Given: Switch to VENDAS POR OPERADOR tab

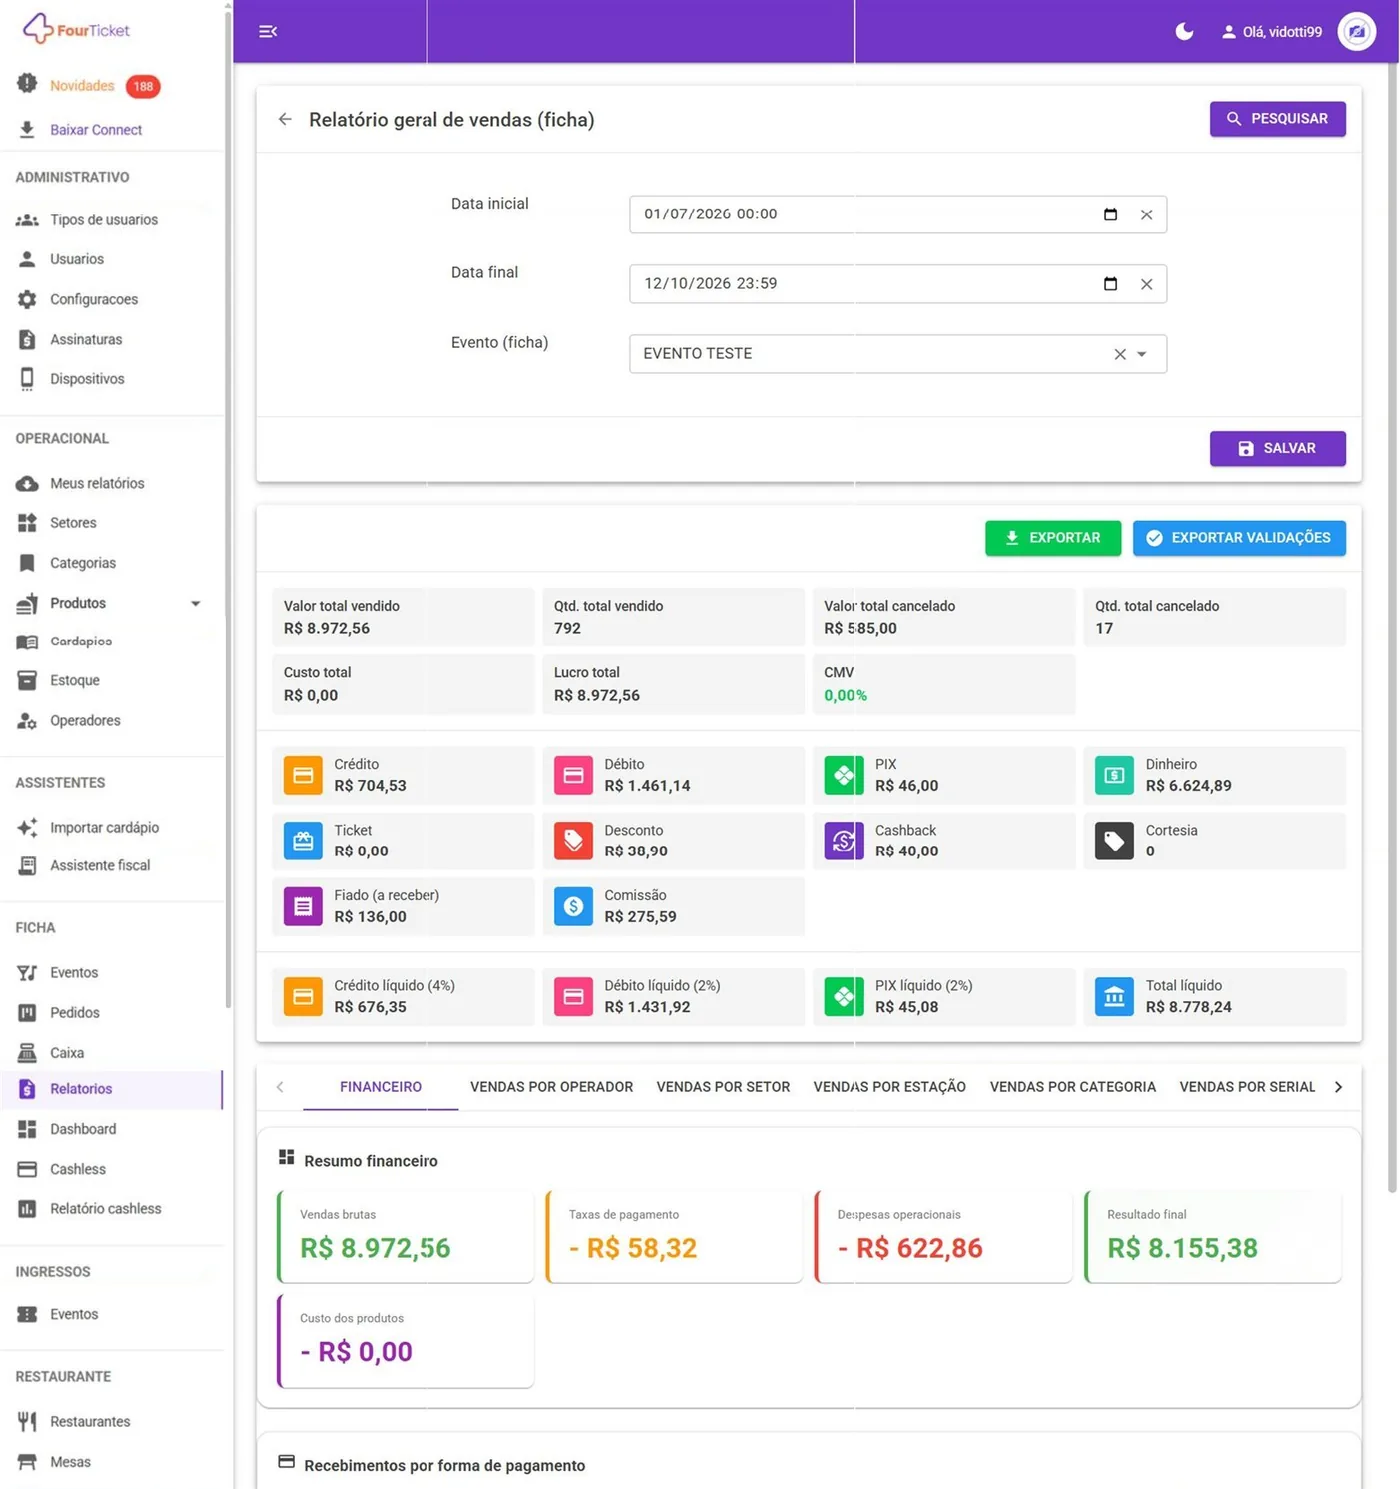Looking at the screenshot, I should tap(551, 1087).
